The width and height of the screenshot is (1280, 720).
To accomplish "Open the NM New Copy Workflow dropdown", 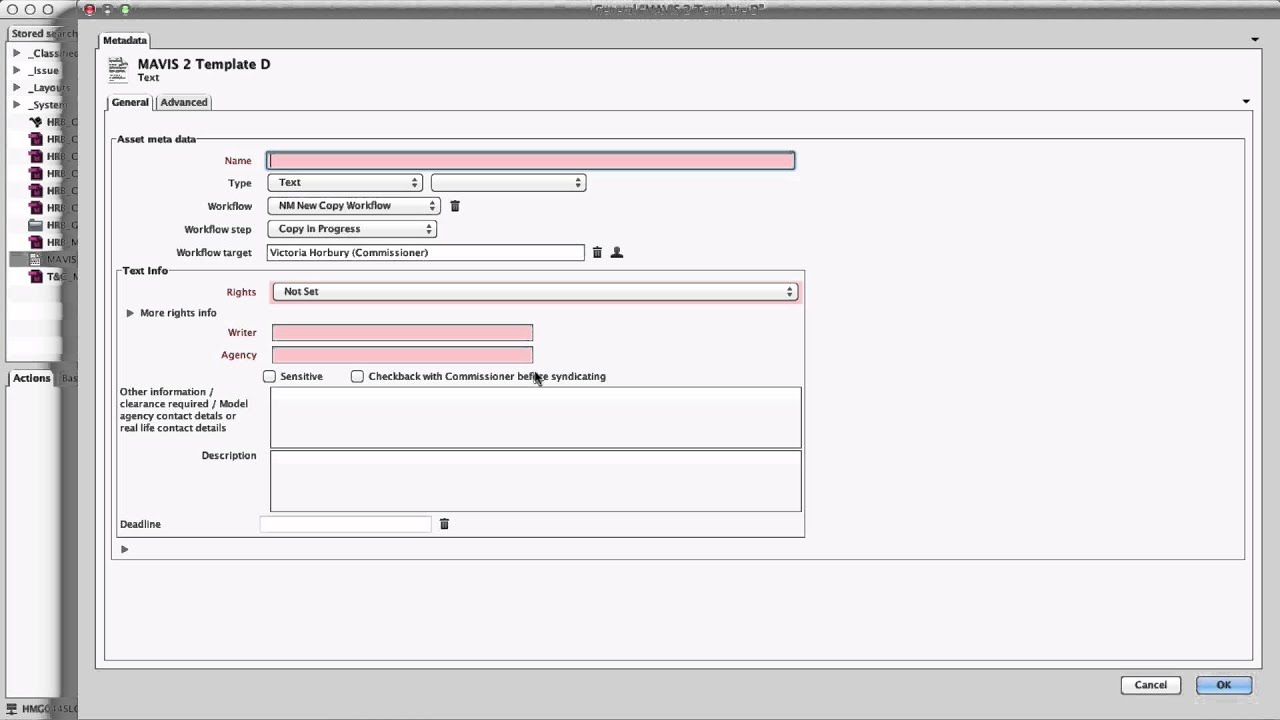I will coord(353,206).
